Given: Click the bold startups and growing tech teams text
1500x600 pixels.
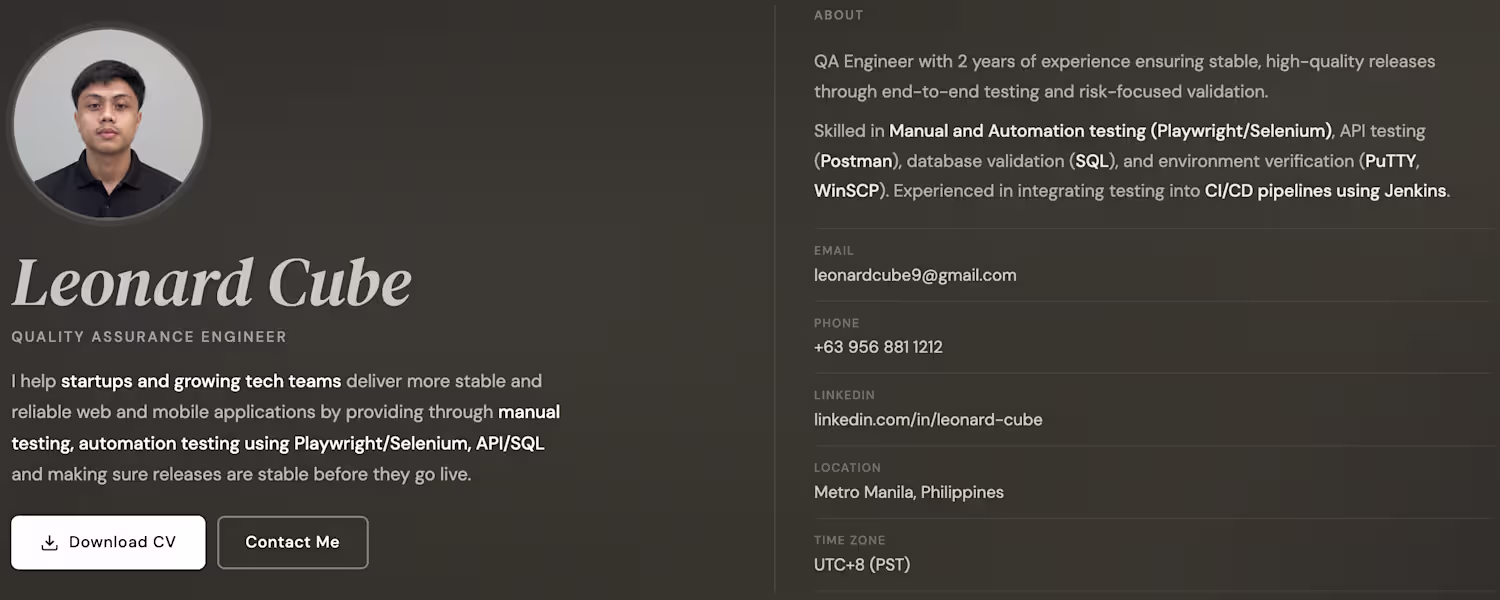Looking at the screenshot, I should 201,381.
